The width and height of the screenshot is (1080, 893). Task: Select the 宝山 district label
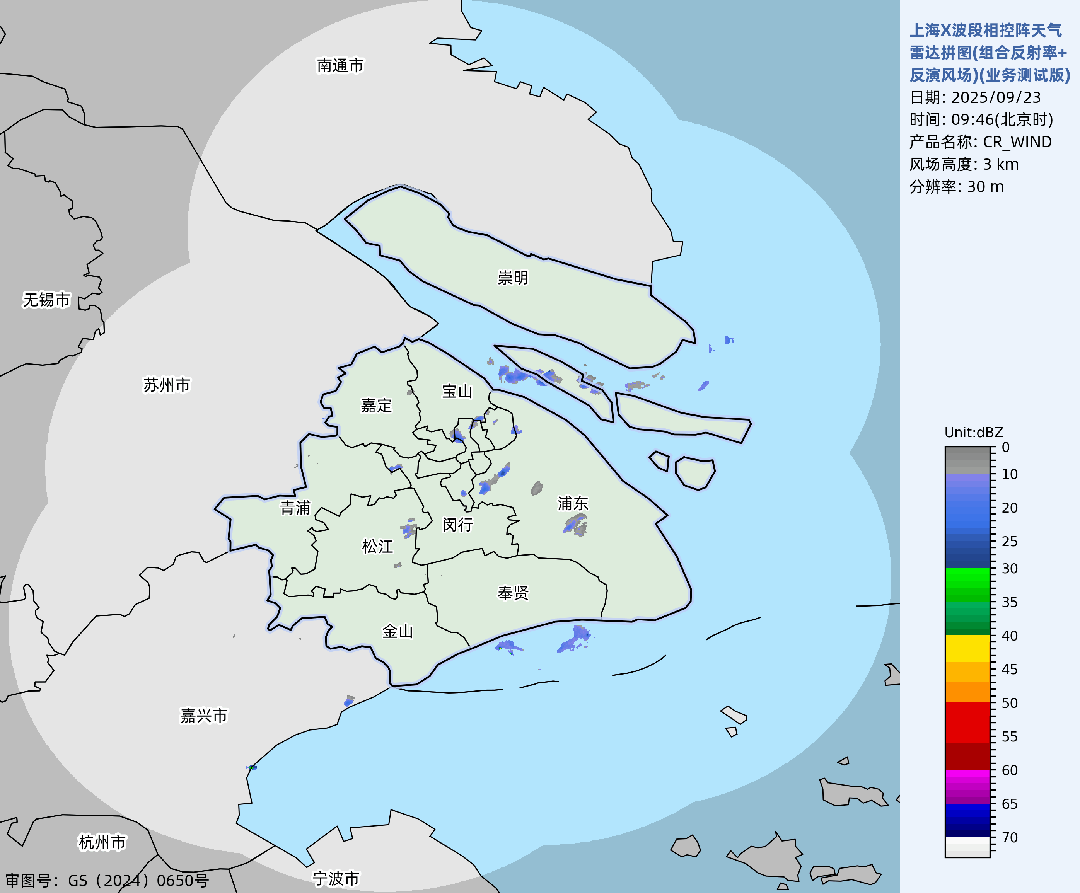click(x=457, y=391)
